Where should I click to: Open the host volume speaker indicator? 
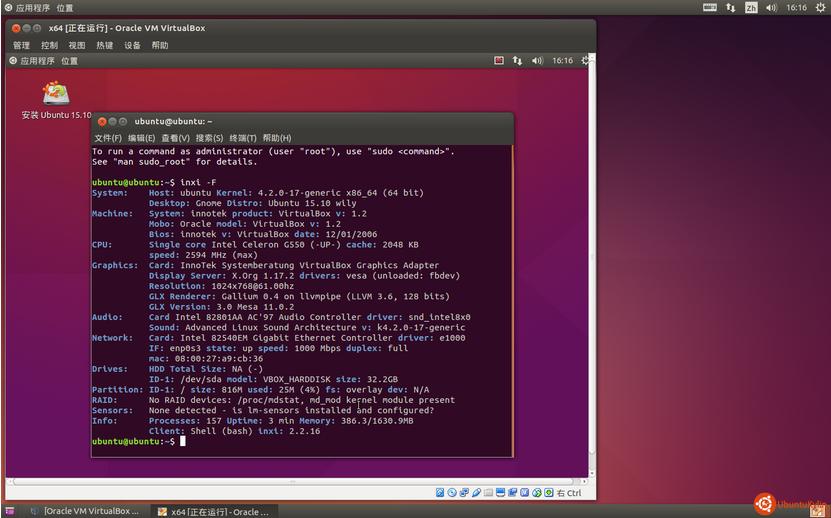771,7
